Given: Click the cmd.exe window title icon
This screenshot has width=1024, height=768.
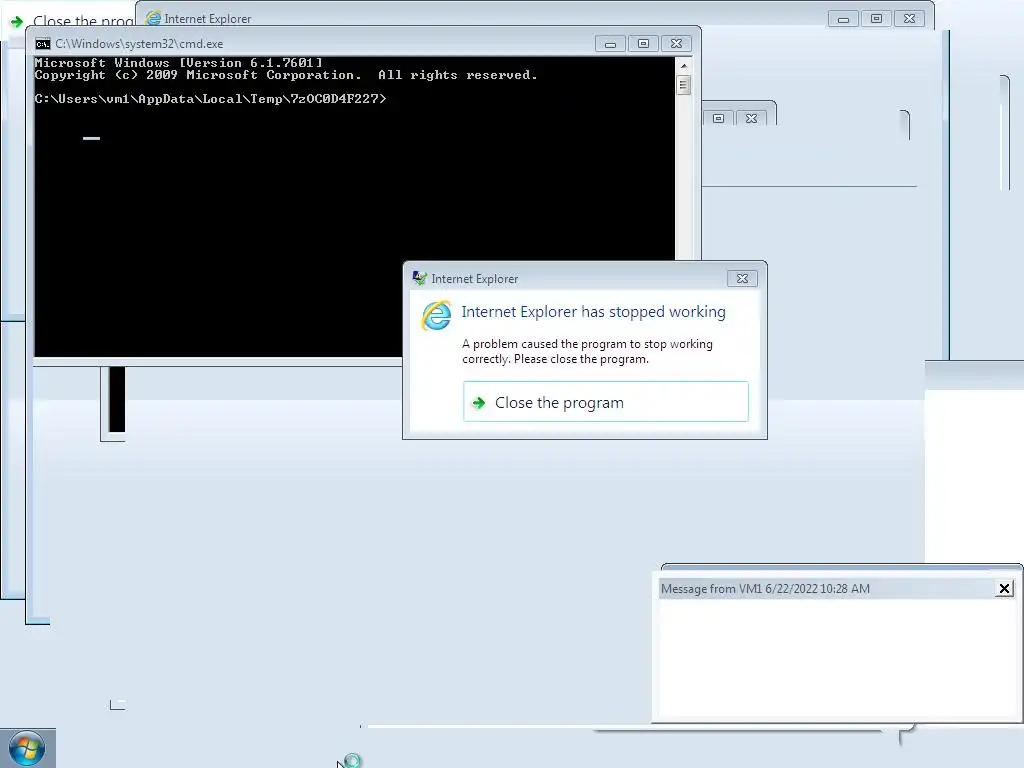Looking at the screenshot, I should coord(42,44).
